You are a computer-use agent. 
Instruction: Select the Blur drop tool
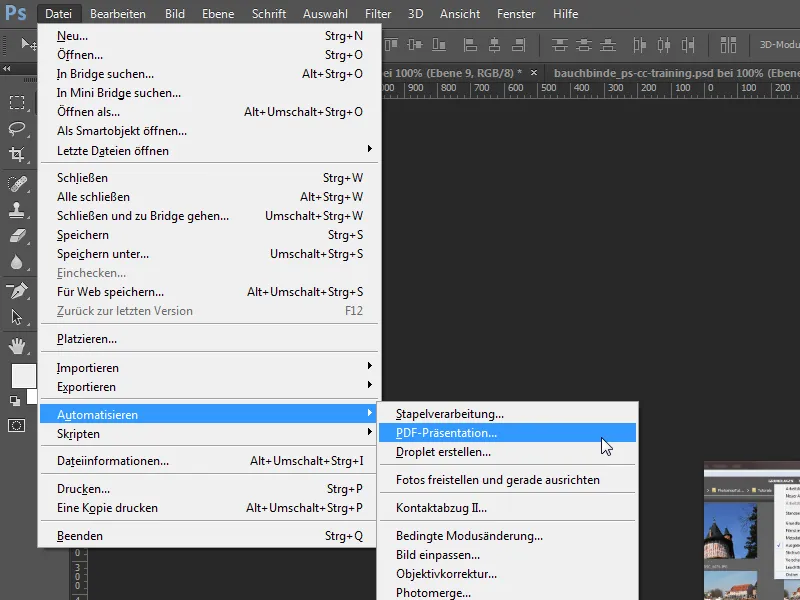(16, 262)
